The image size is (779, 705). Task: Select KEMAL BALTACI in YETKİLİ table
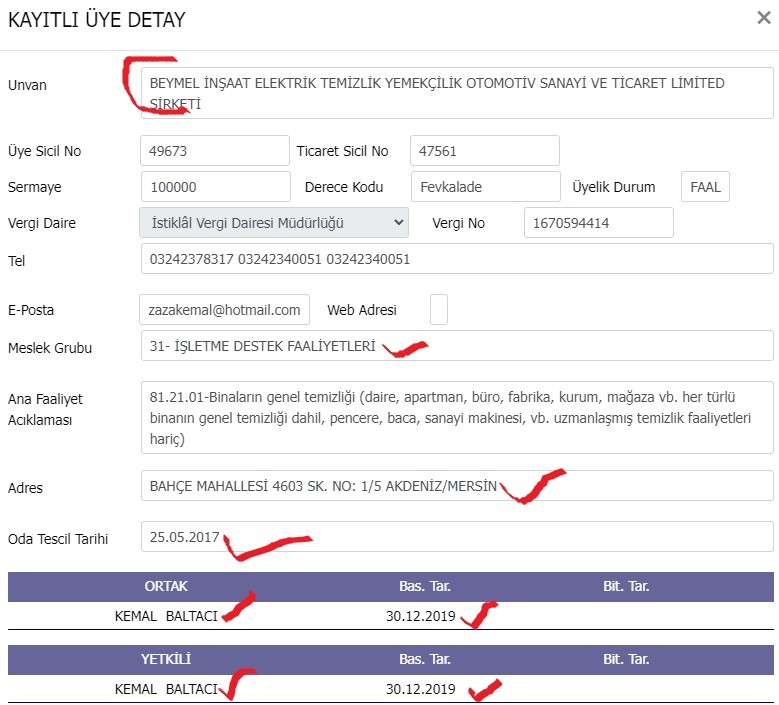coord(166,689)
